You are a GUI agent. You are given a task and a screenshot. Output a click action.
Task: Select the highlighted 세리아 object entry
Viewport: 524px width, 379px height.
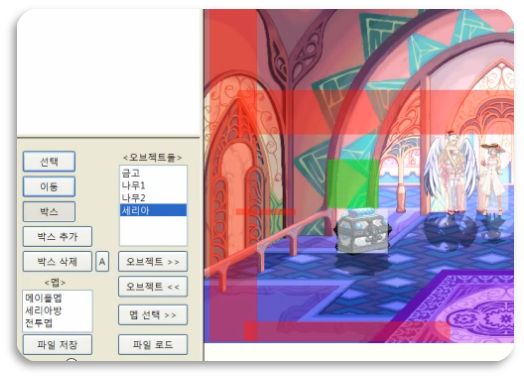coord(153,210)
